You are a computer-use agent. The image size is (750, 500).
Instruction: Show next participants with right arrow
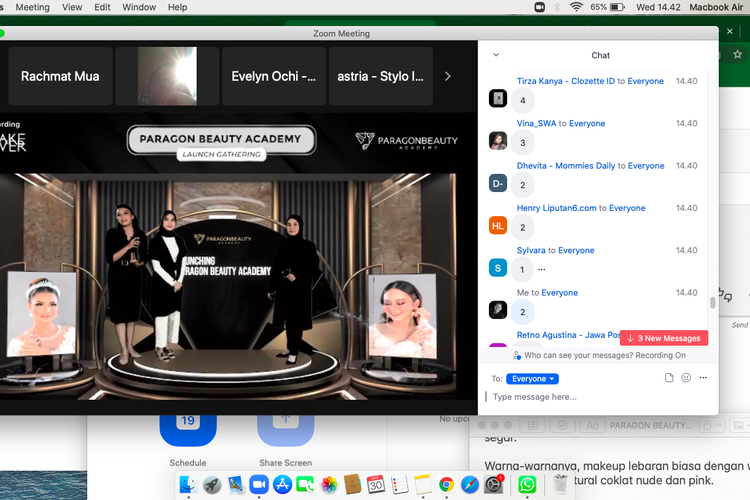point(447,76)
